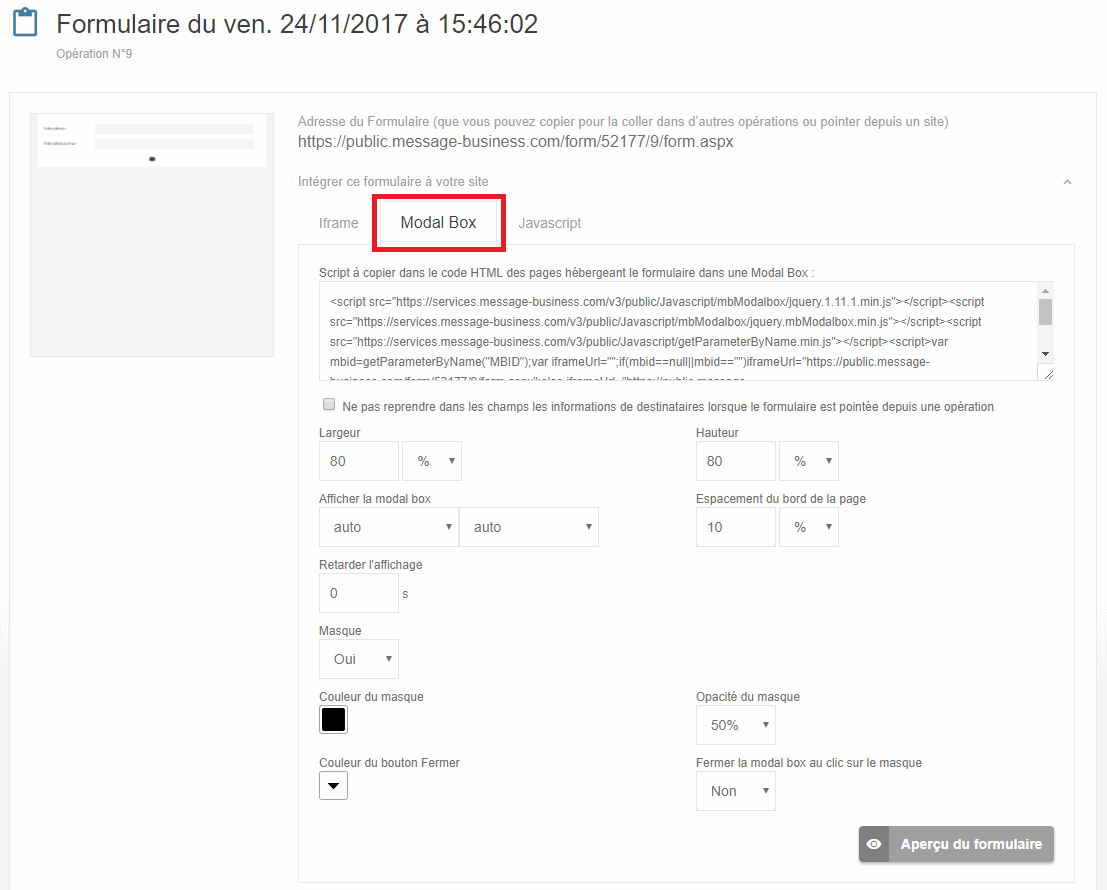Viewport: 1107px width, 890px height.
Task: Open the Masque Oui dropdown
Action: click(359, 659)
